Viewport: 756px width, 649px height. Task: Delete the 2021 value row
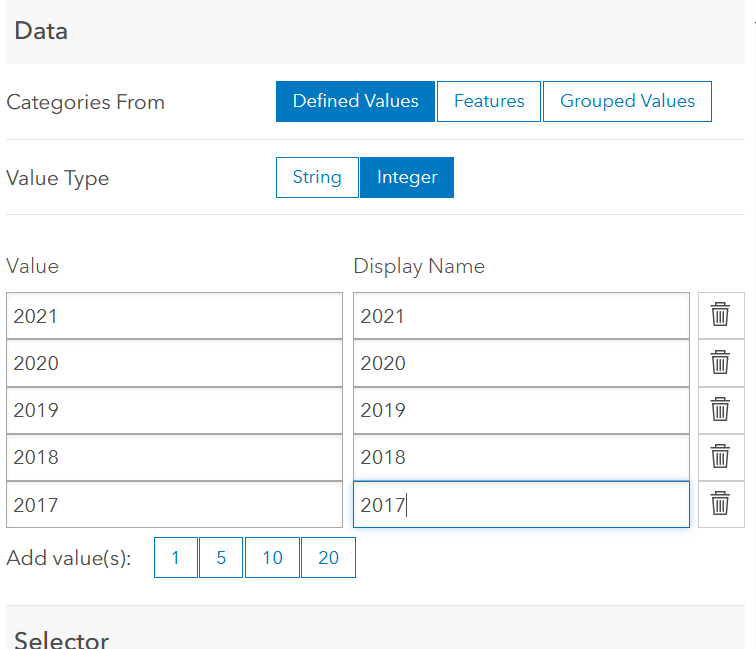point(720,315)
